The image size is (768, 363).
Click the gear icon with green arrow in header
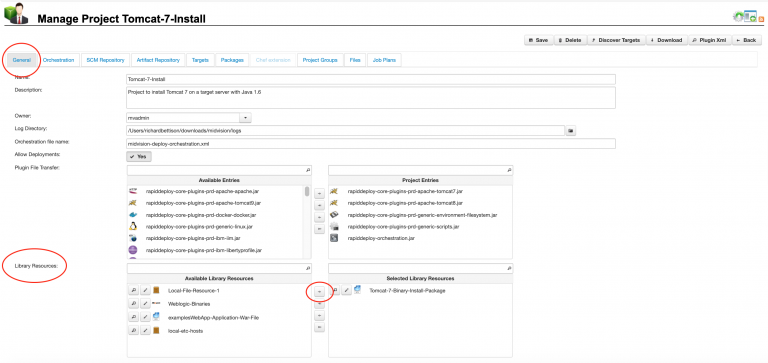[738, 17]
